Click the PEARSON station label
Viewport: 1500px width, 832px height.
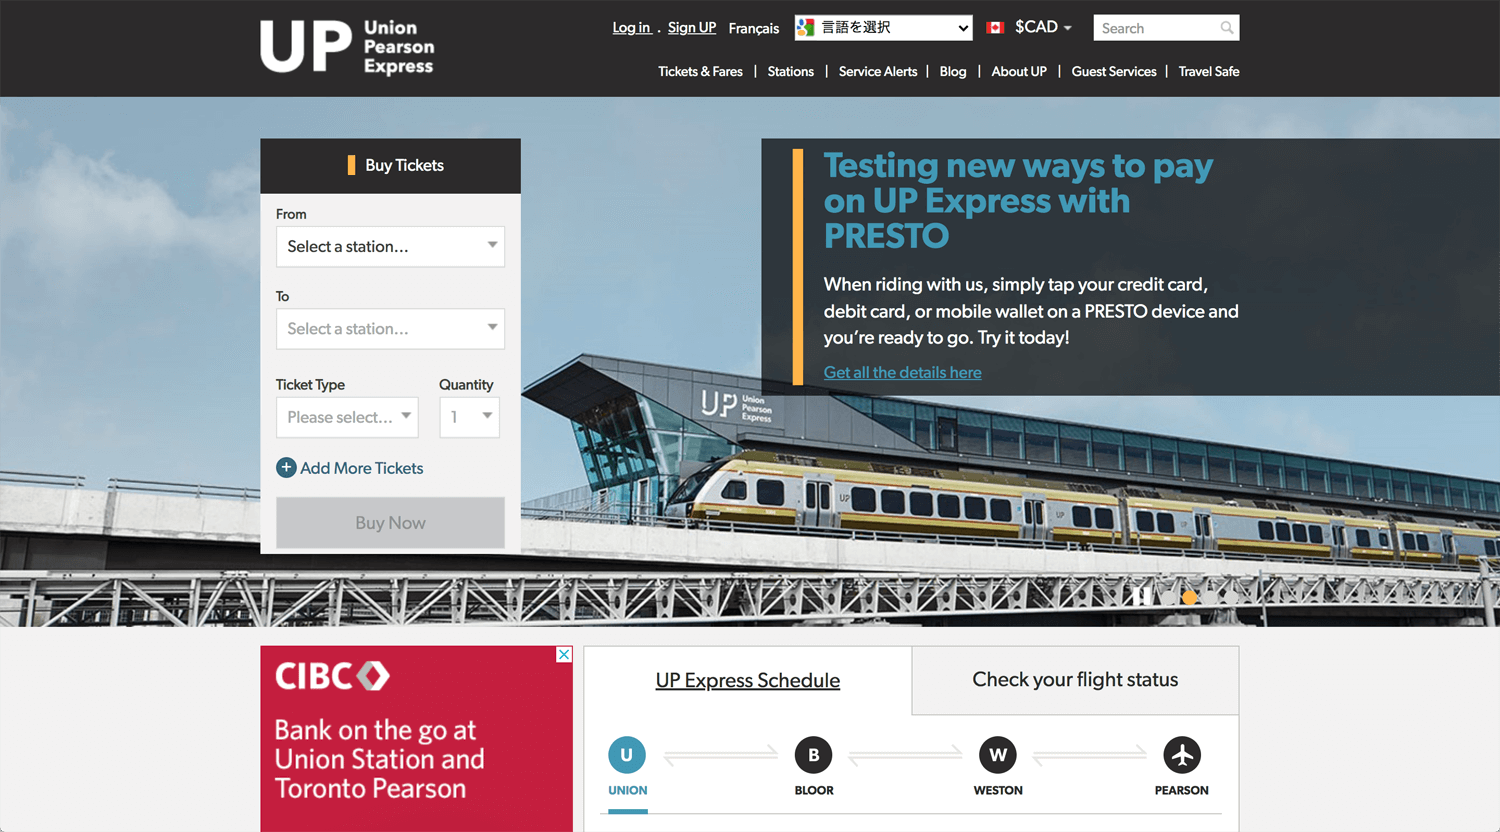point(1181,790)
